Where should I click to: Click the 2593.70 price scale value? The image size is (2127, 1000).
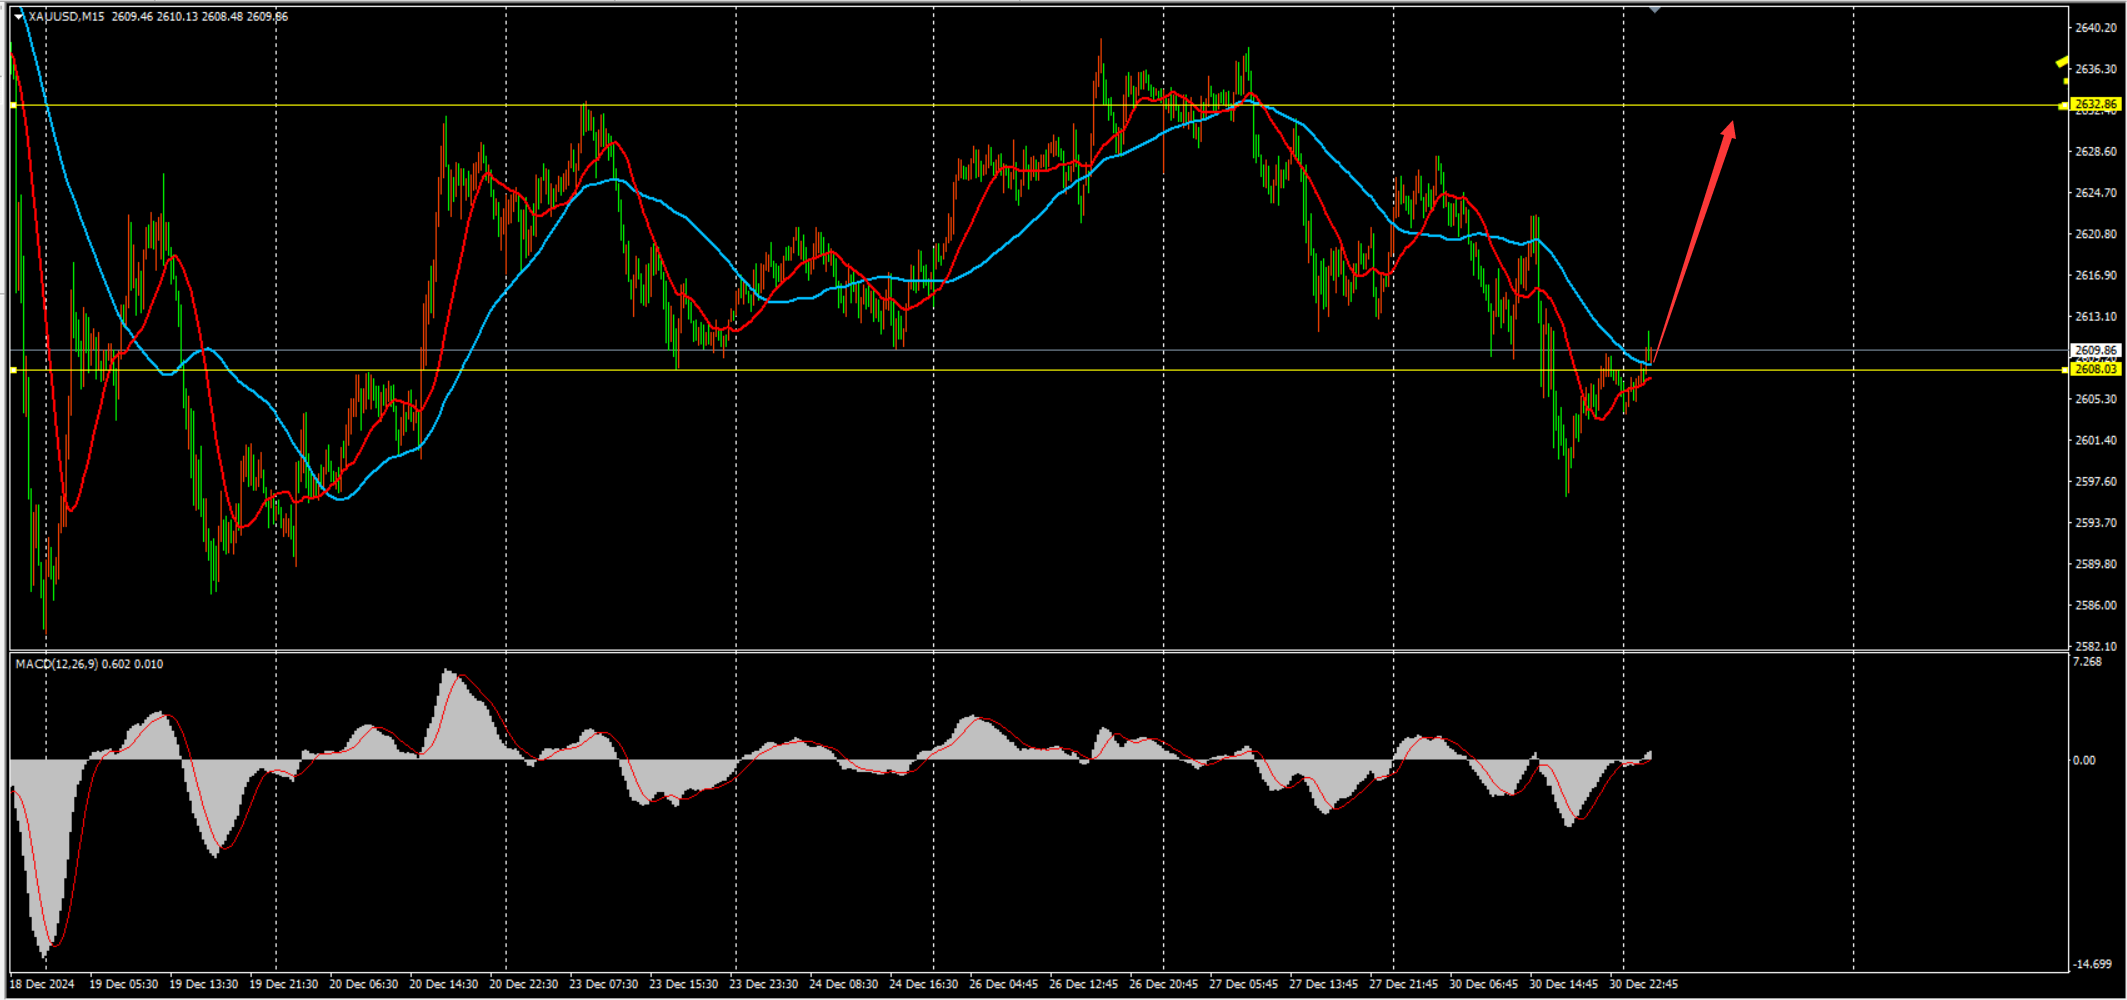(2096, 523)
